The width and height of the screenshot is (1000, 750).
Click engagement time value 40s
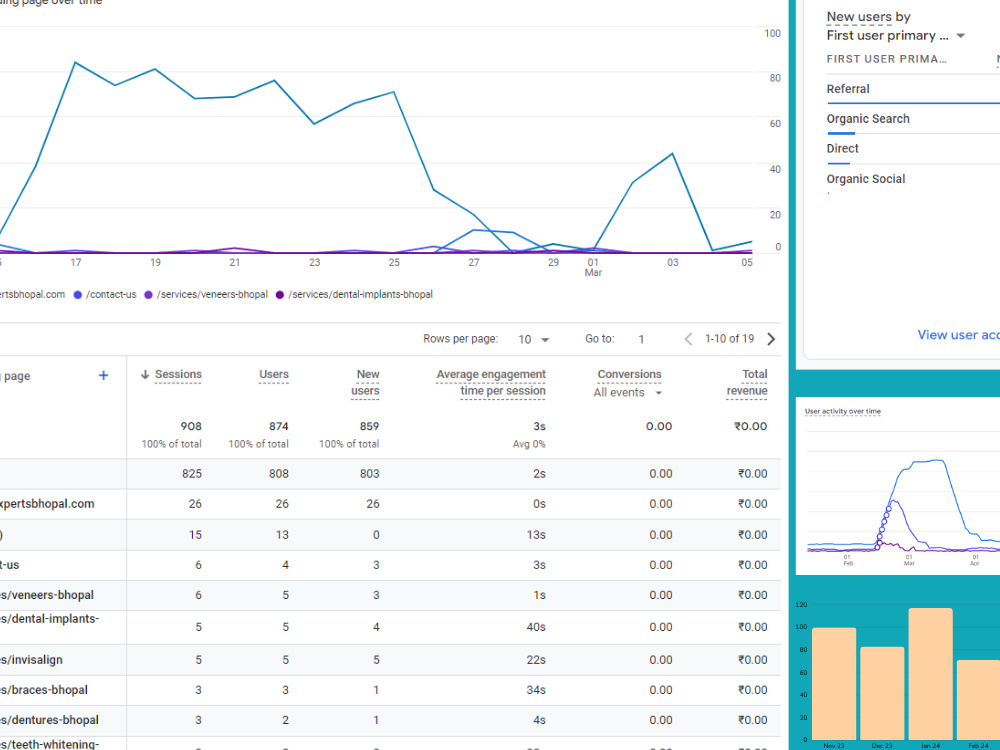click(x=536, y=628)
